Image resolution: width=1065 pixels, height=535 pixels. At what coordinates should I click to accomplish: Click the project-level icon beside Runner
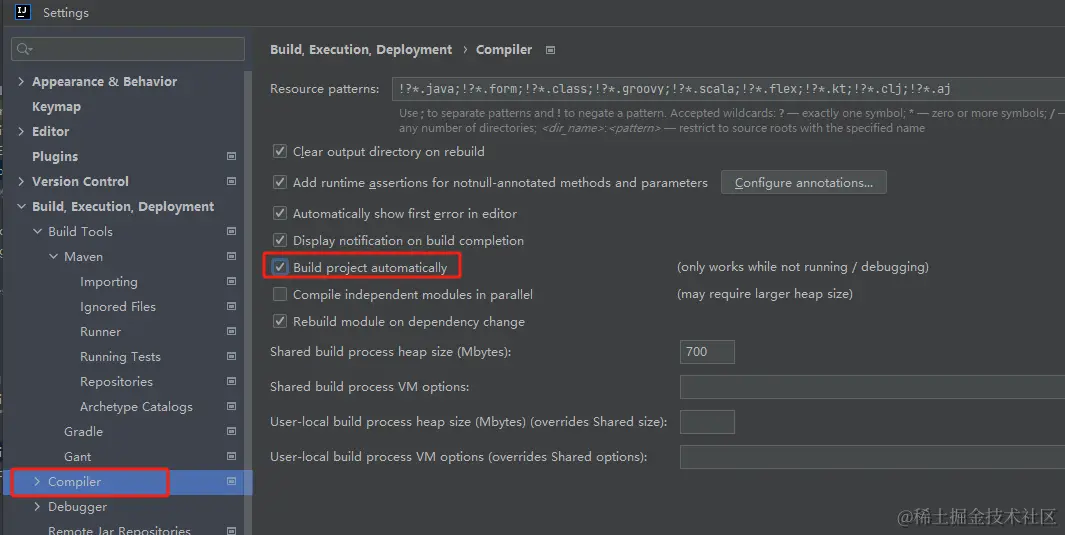click(231, 332)
